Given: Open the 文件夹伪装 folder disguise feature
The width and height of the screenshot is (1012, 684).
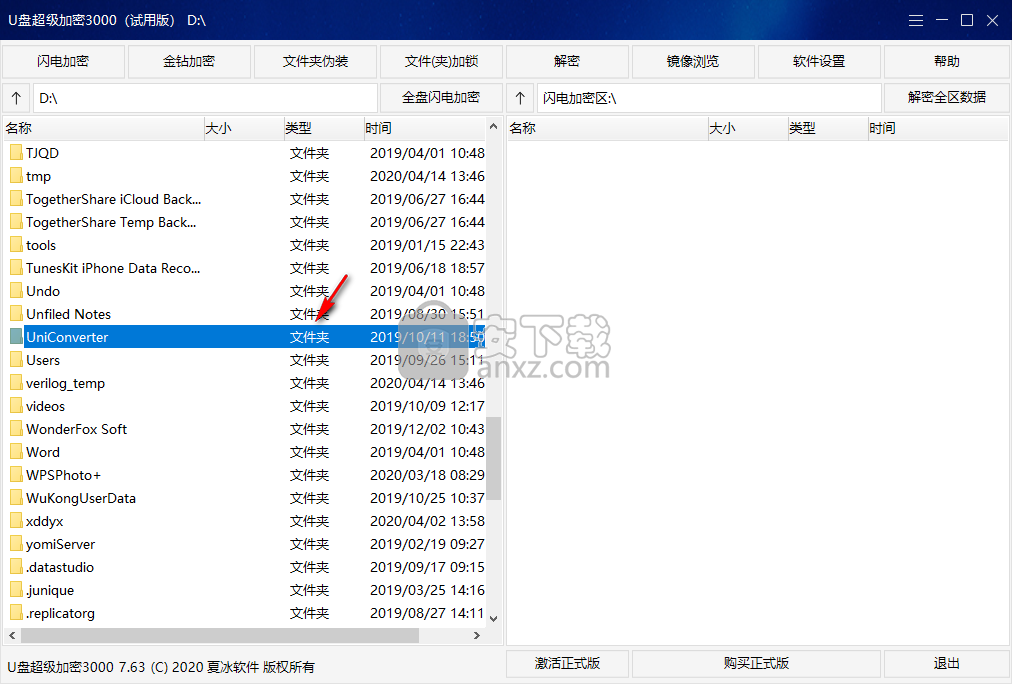Looking at the screenshot, I should [x=314, y=61].
